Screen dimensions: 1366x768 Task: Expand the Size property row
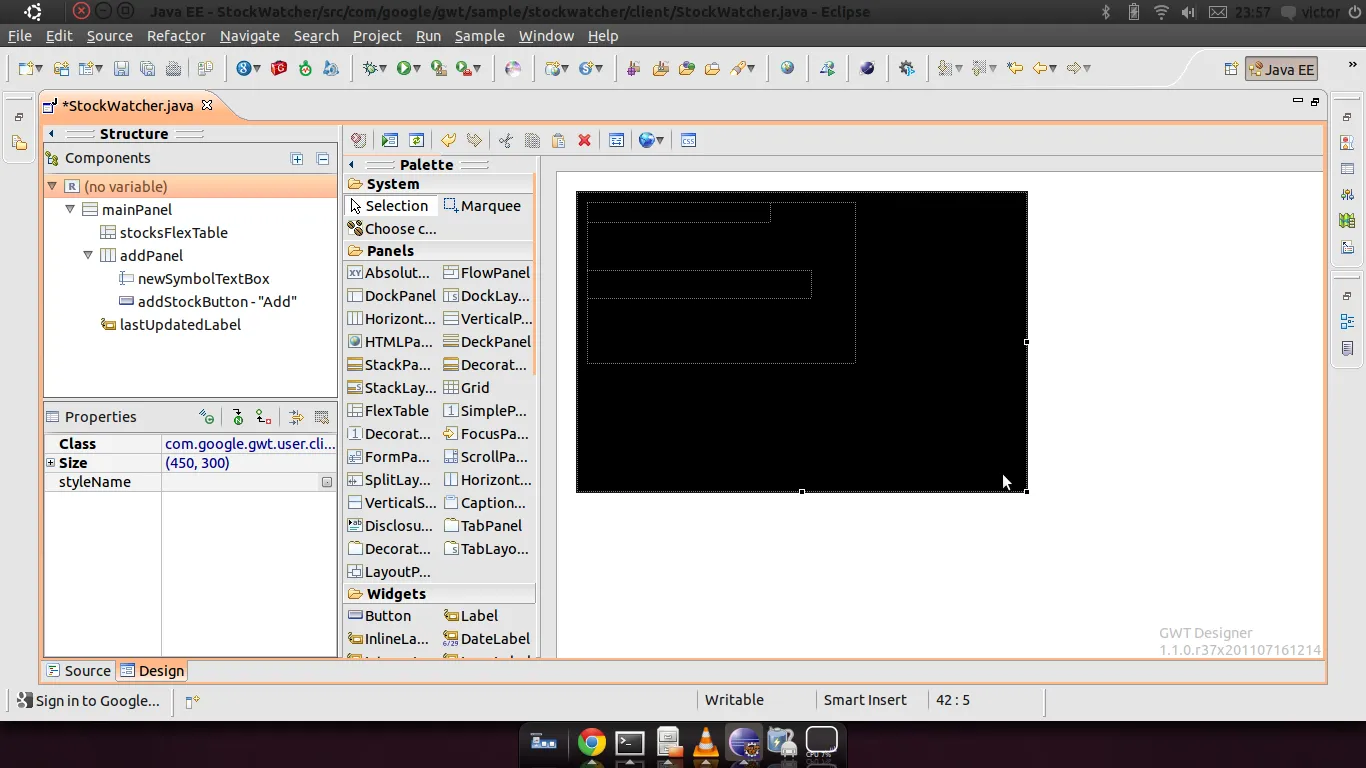click(50, 463)
